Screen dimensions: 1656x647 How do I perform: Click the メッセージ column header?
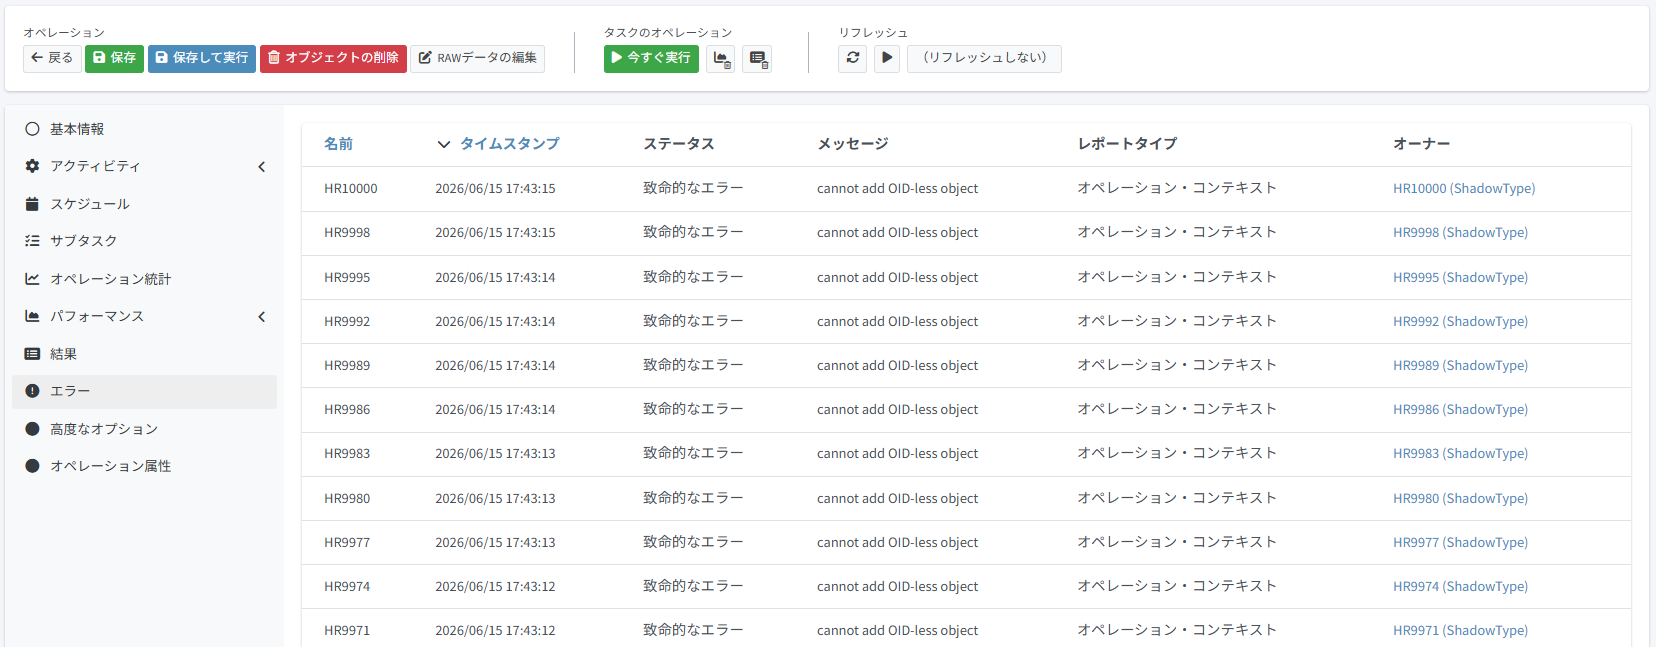(x=853, y=144)
